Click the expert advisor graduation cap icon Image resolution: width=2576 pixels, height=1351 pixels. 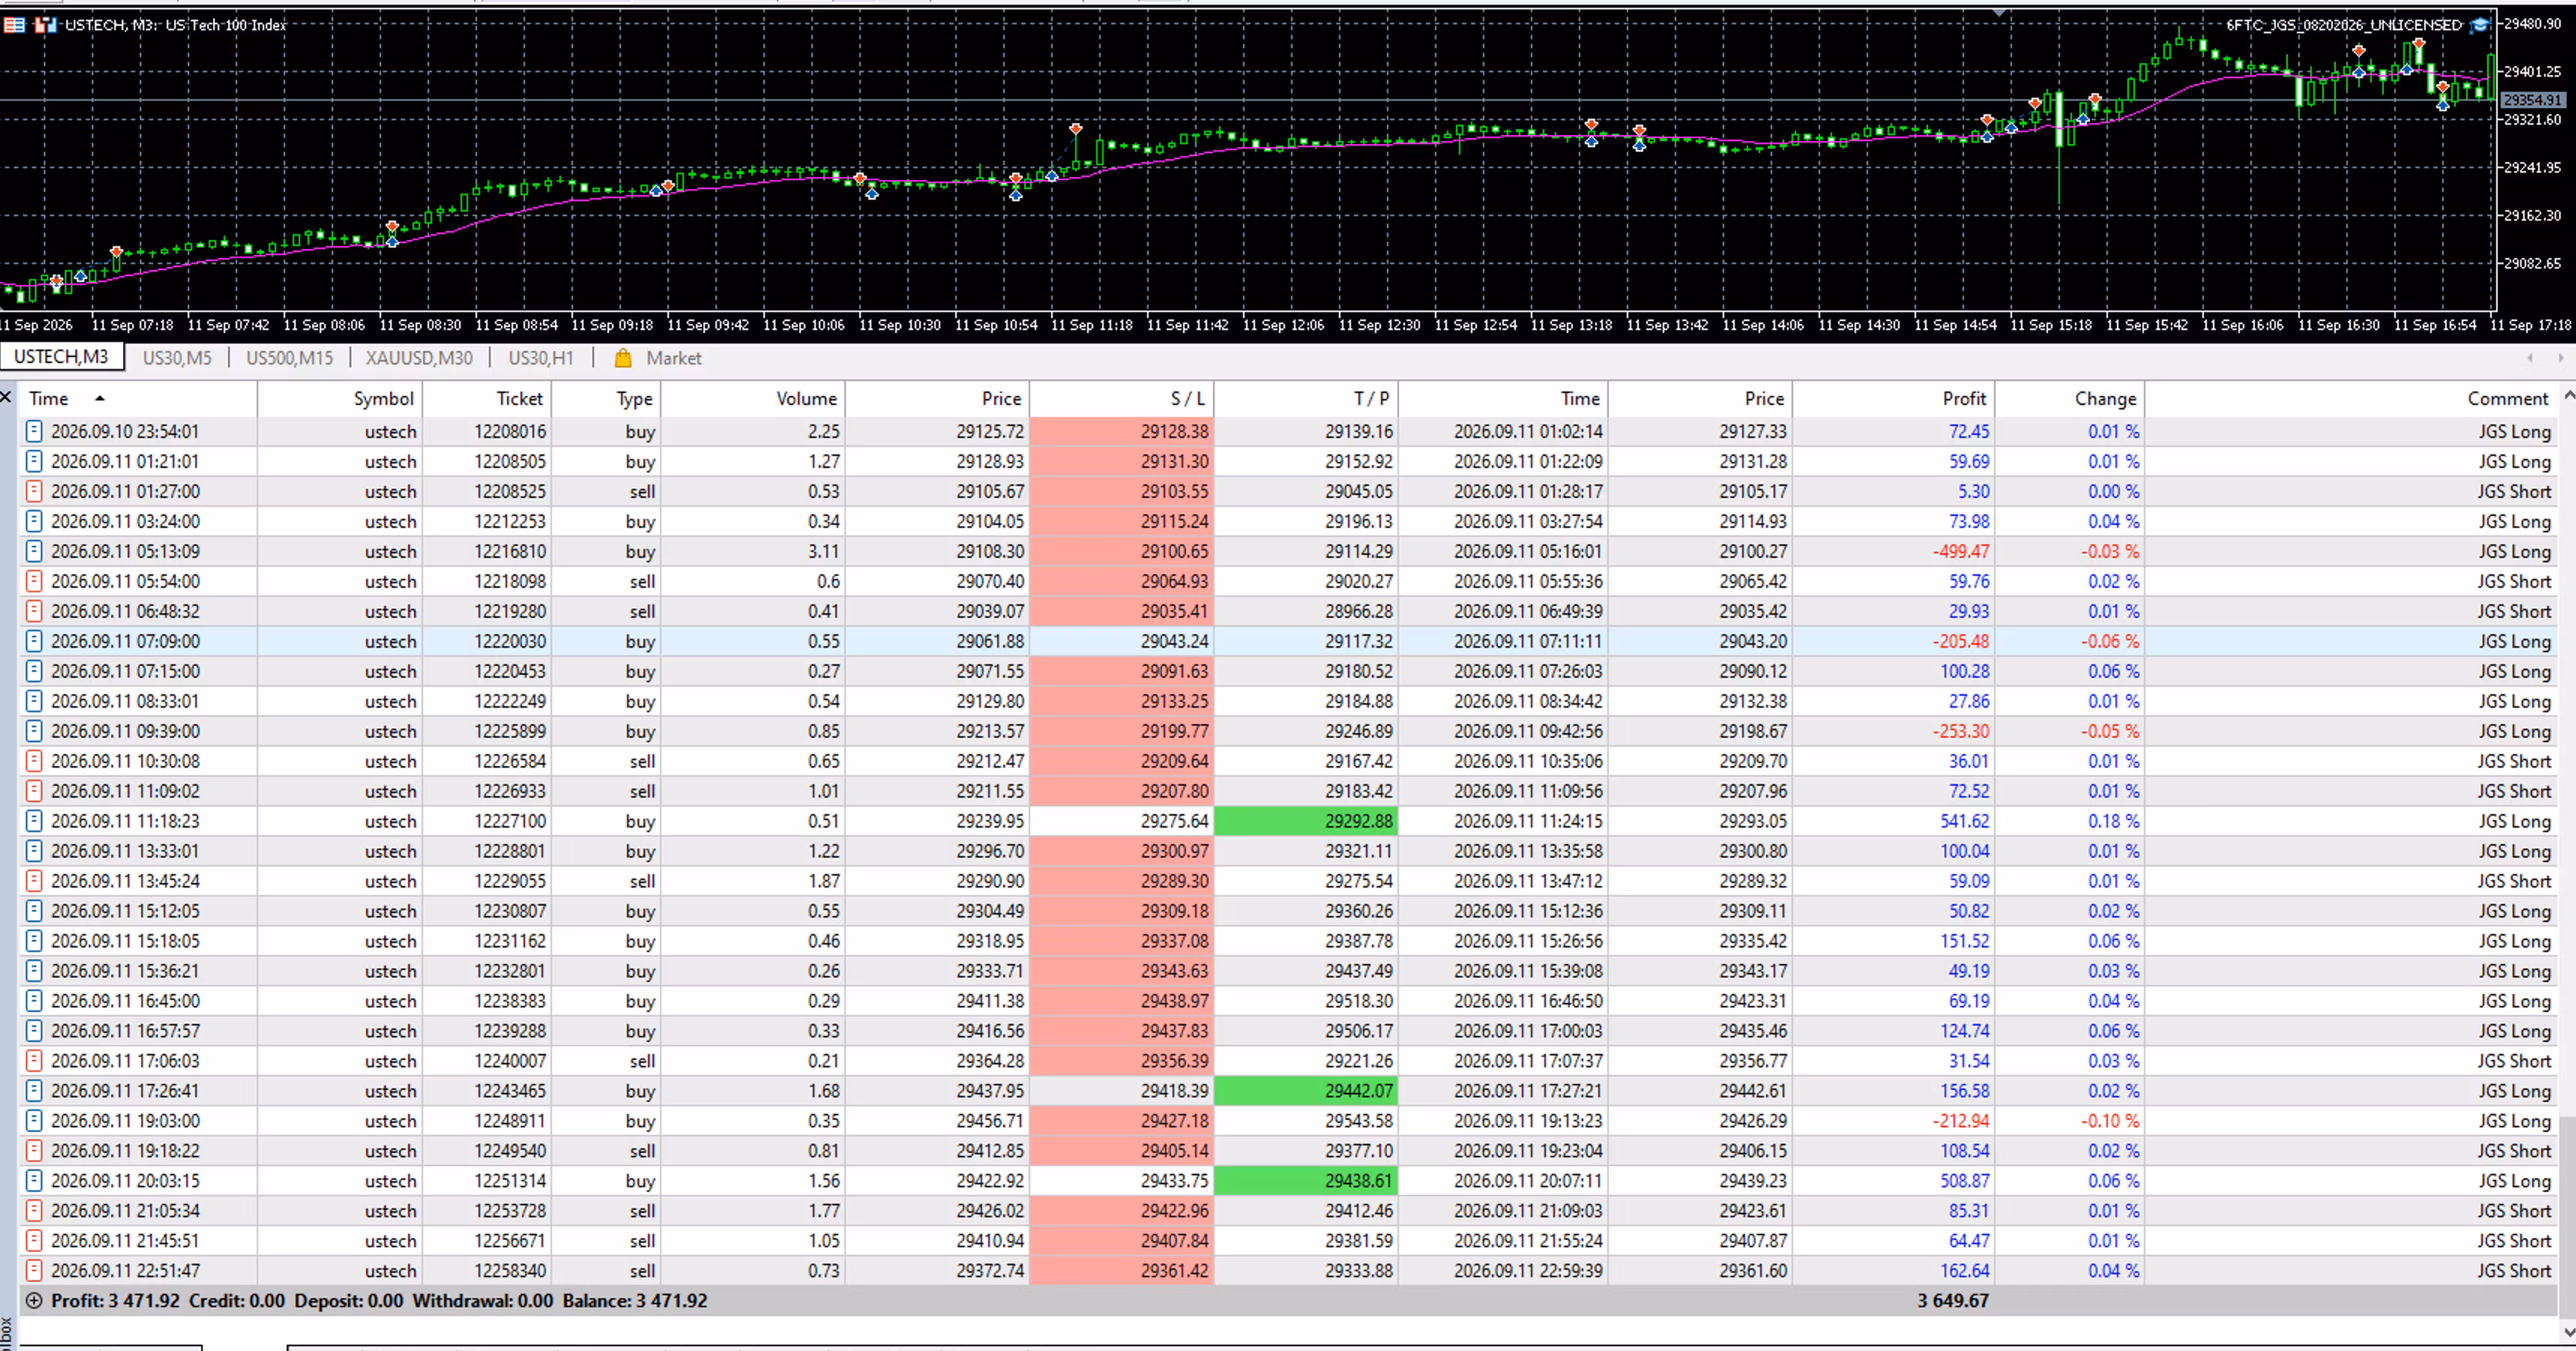point(2480,25)
